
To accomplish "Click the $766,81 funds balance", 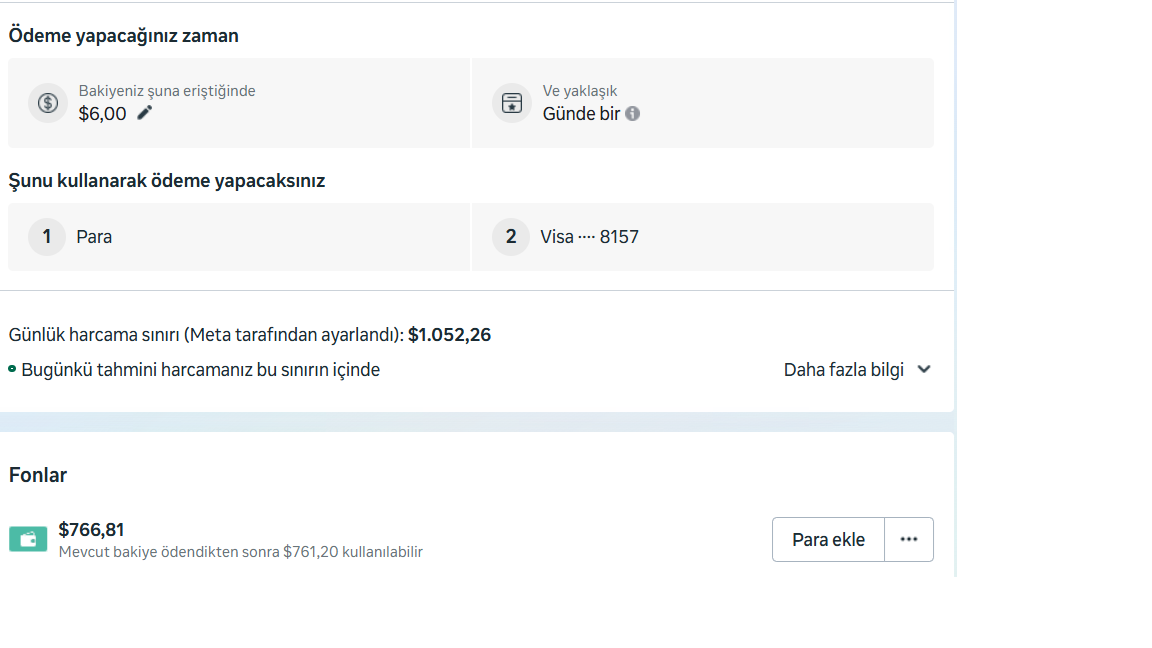I will [x=91, y=530].
